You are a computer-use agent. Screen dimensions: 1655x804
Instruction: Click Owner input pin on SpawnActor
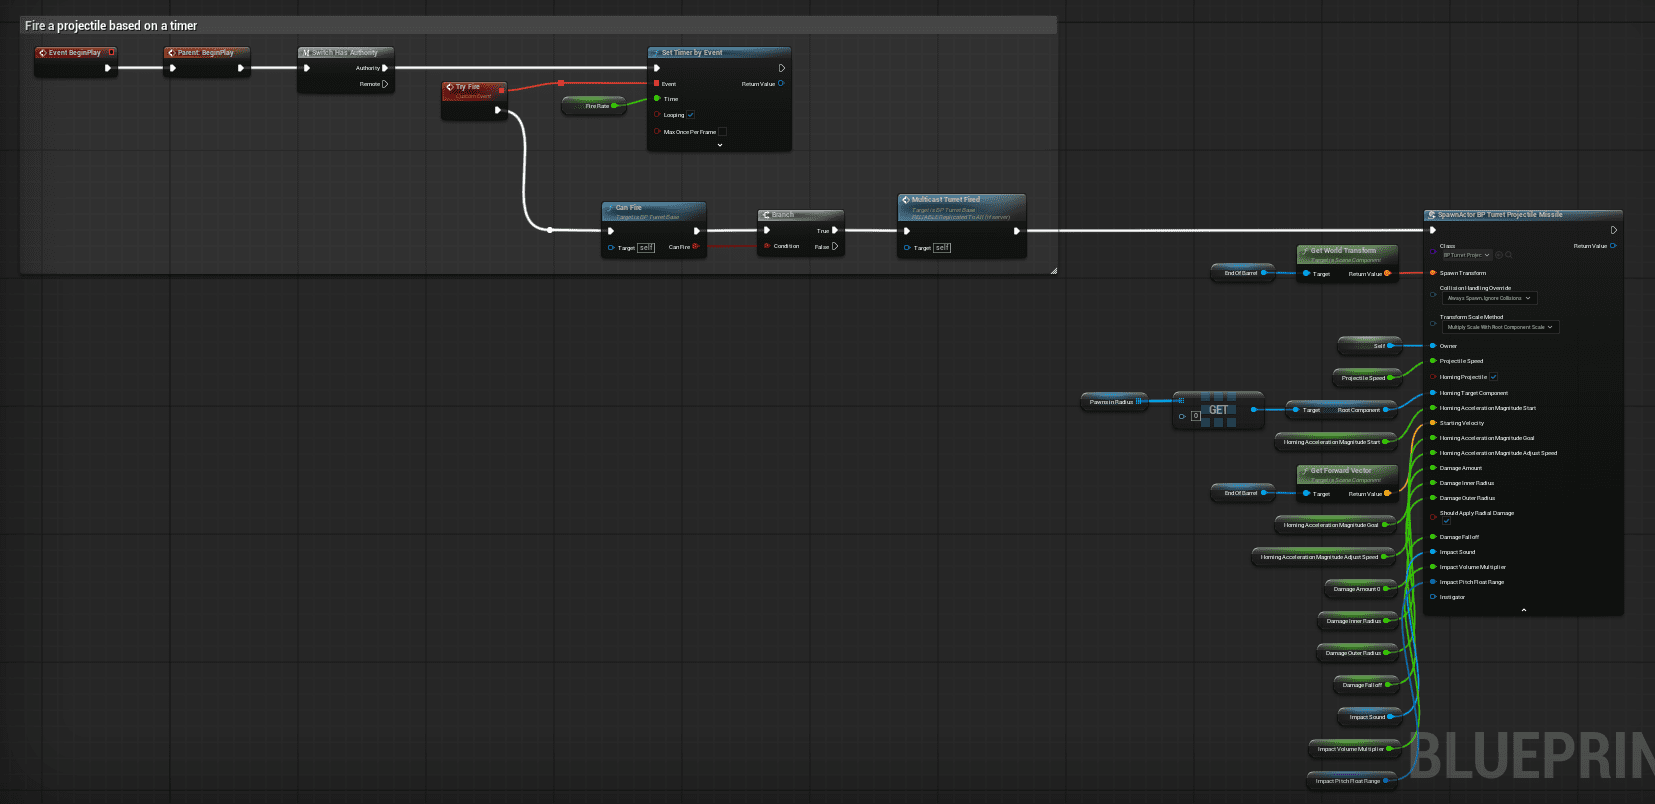coord(1433,345)
